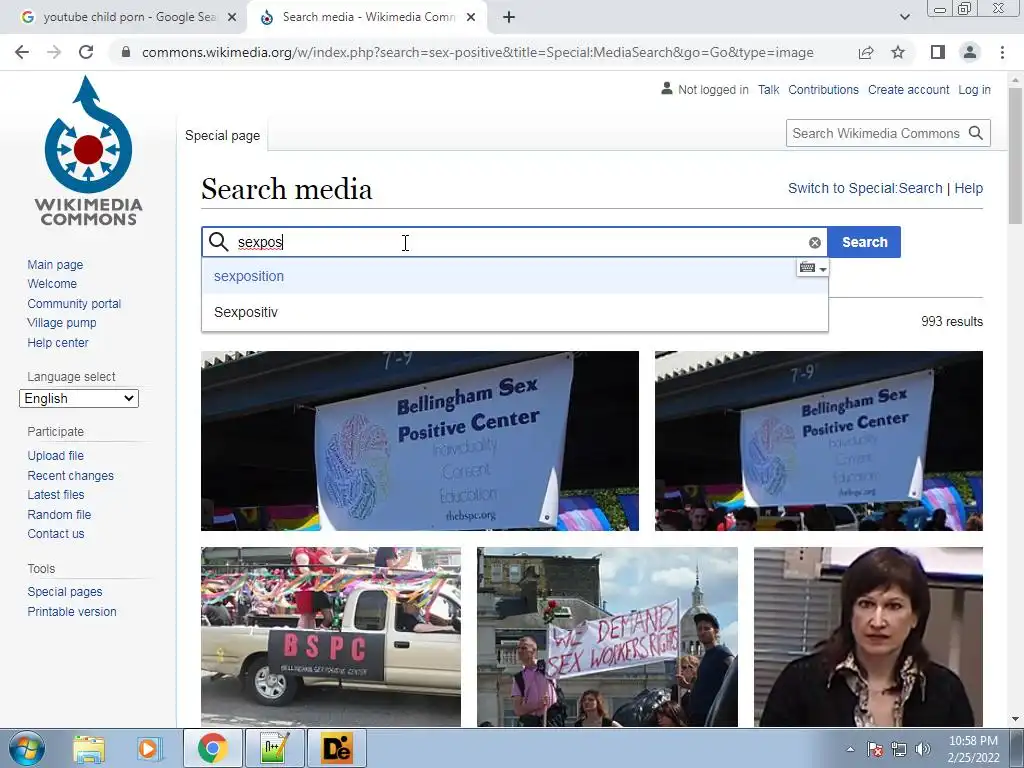
Task: Click the share page icon in address bar
Action: [866, 52]
